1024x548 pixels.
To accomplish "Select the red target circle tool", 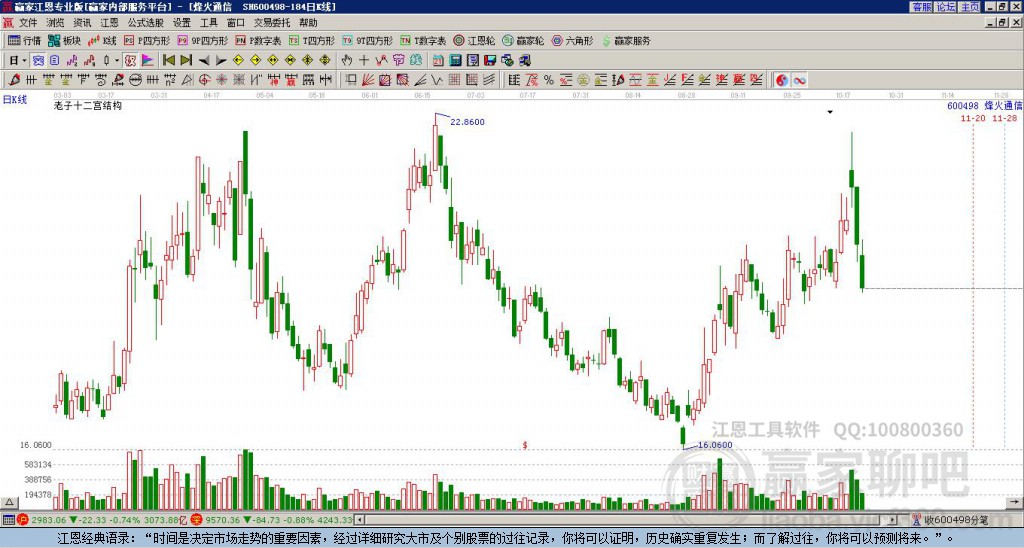I will (x=204, y=80).
